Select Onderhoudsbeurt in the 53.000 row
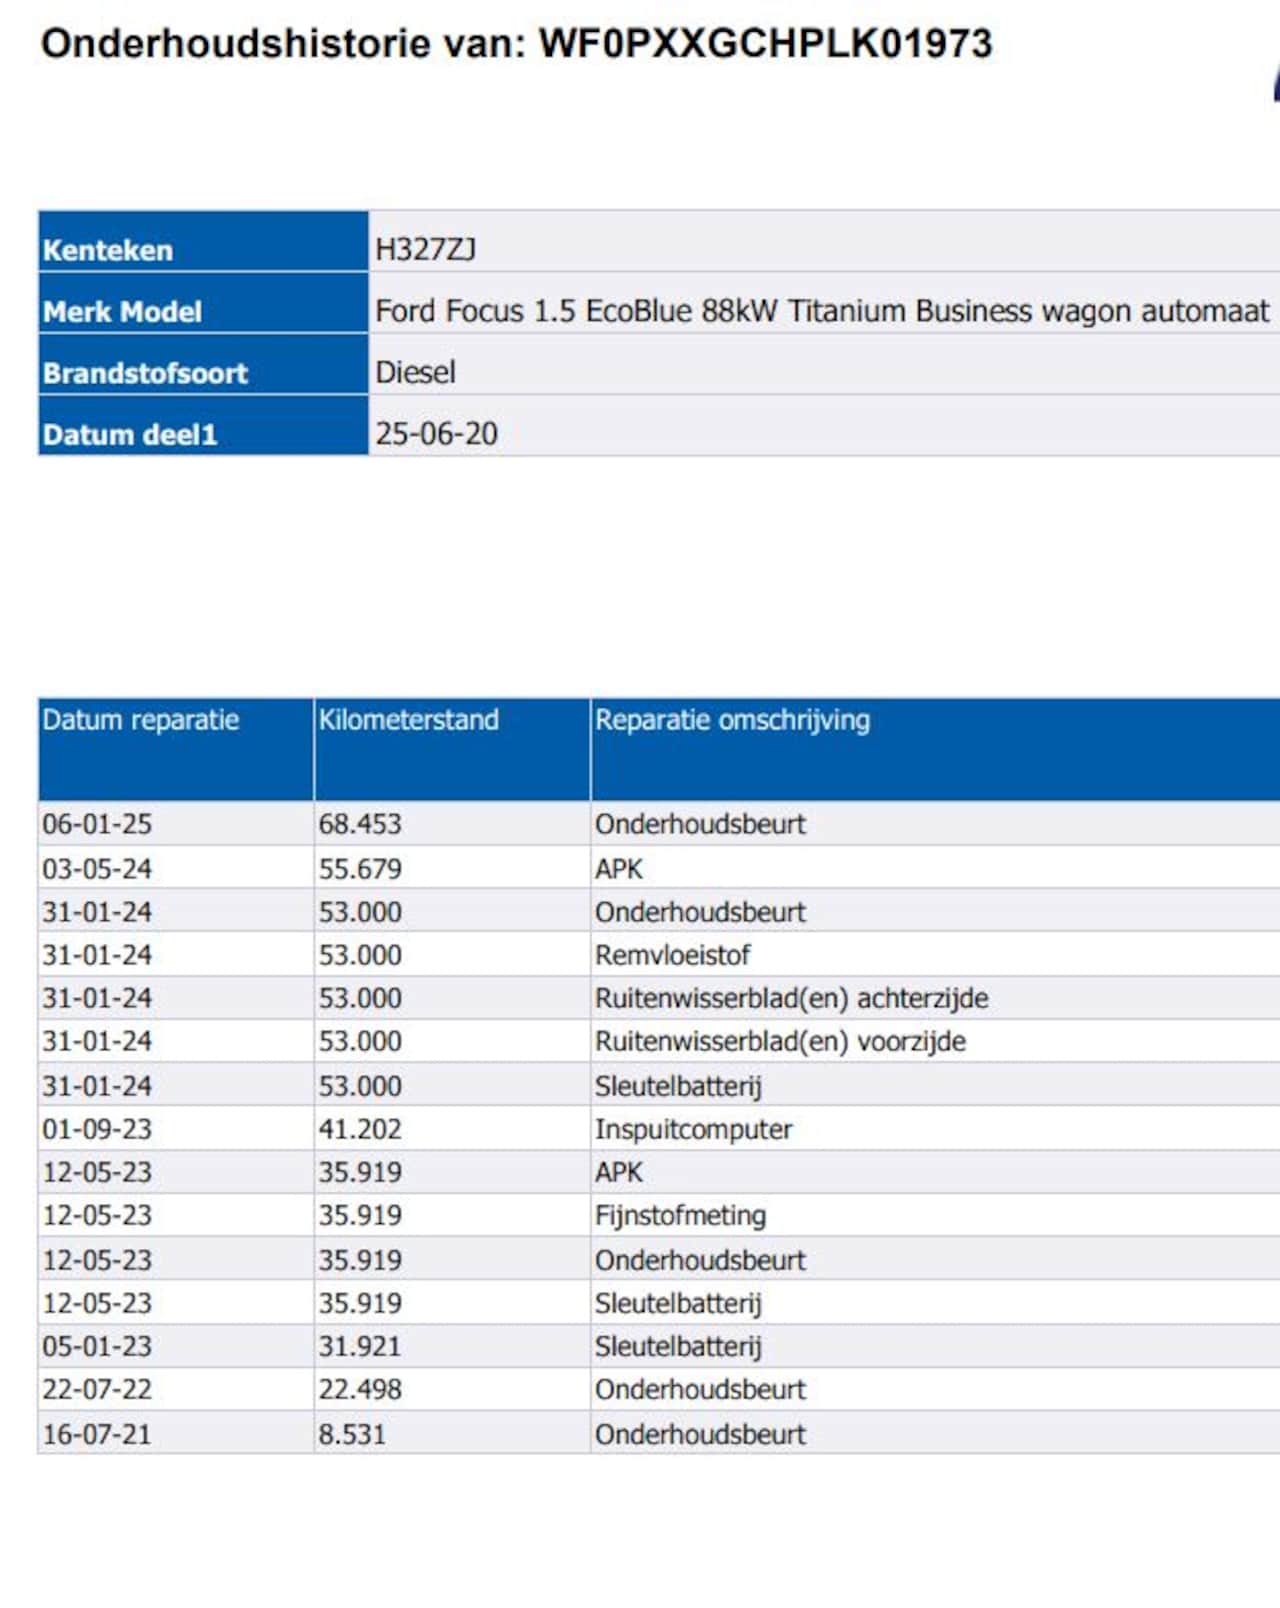This screenshot has width=1280, height=1608. click(x=700, y=912)
